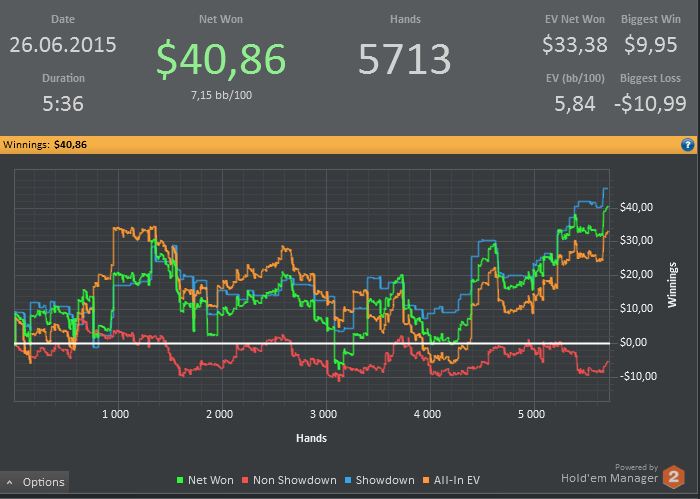700x499 pixels.
Task: Click the Winnings: $40,86 orange bar label
Action: point(45,145)
